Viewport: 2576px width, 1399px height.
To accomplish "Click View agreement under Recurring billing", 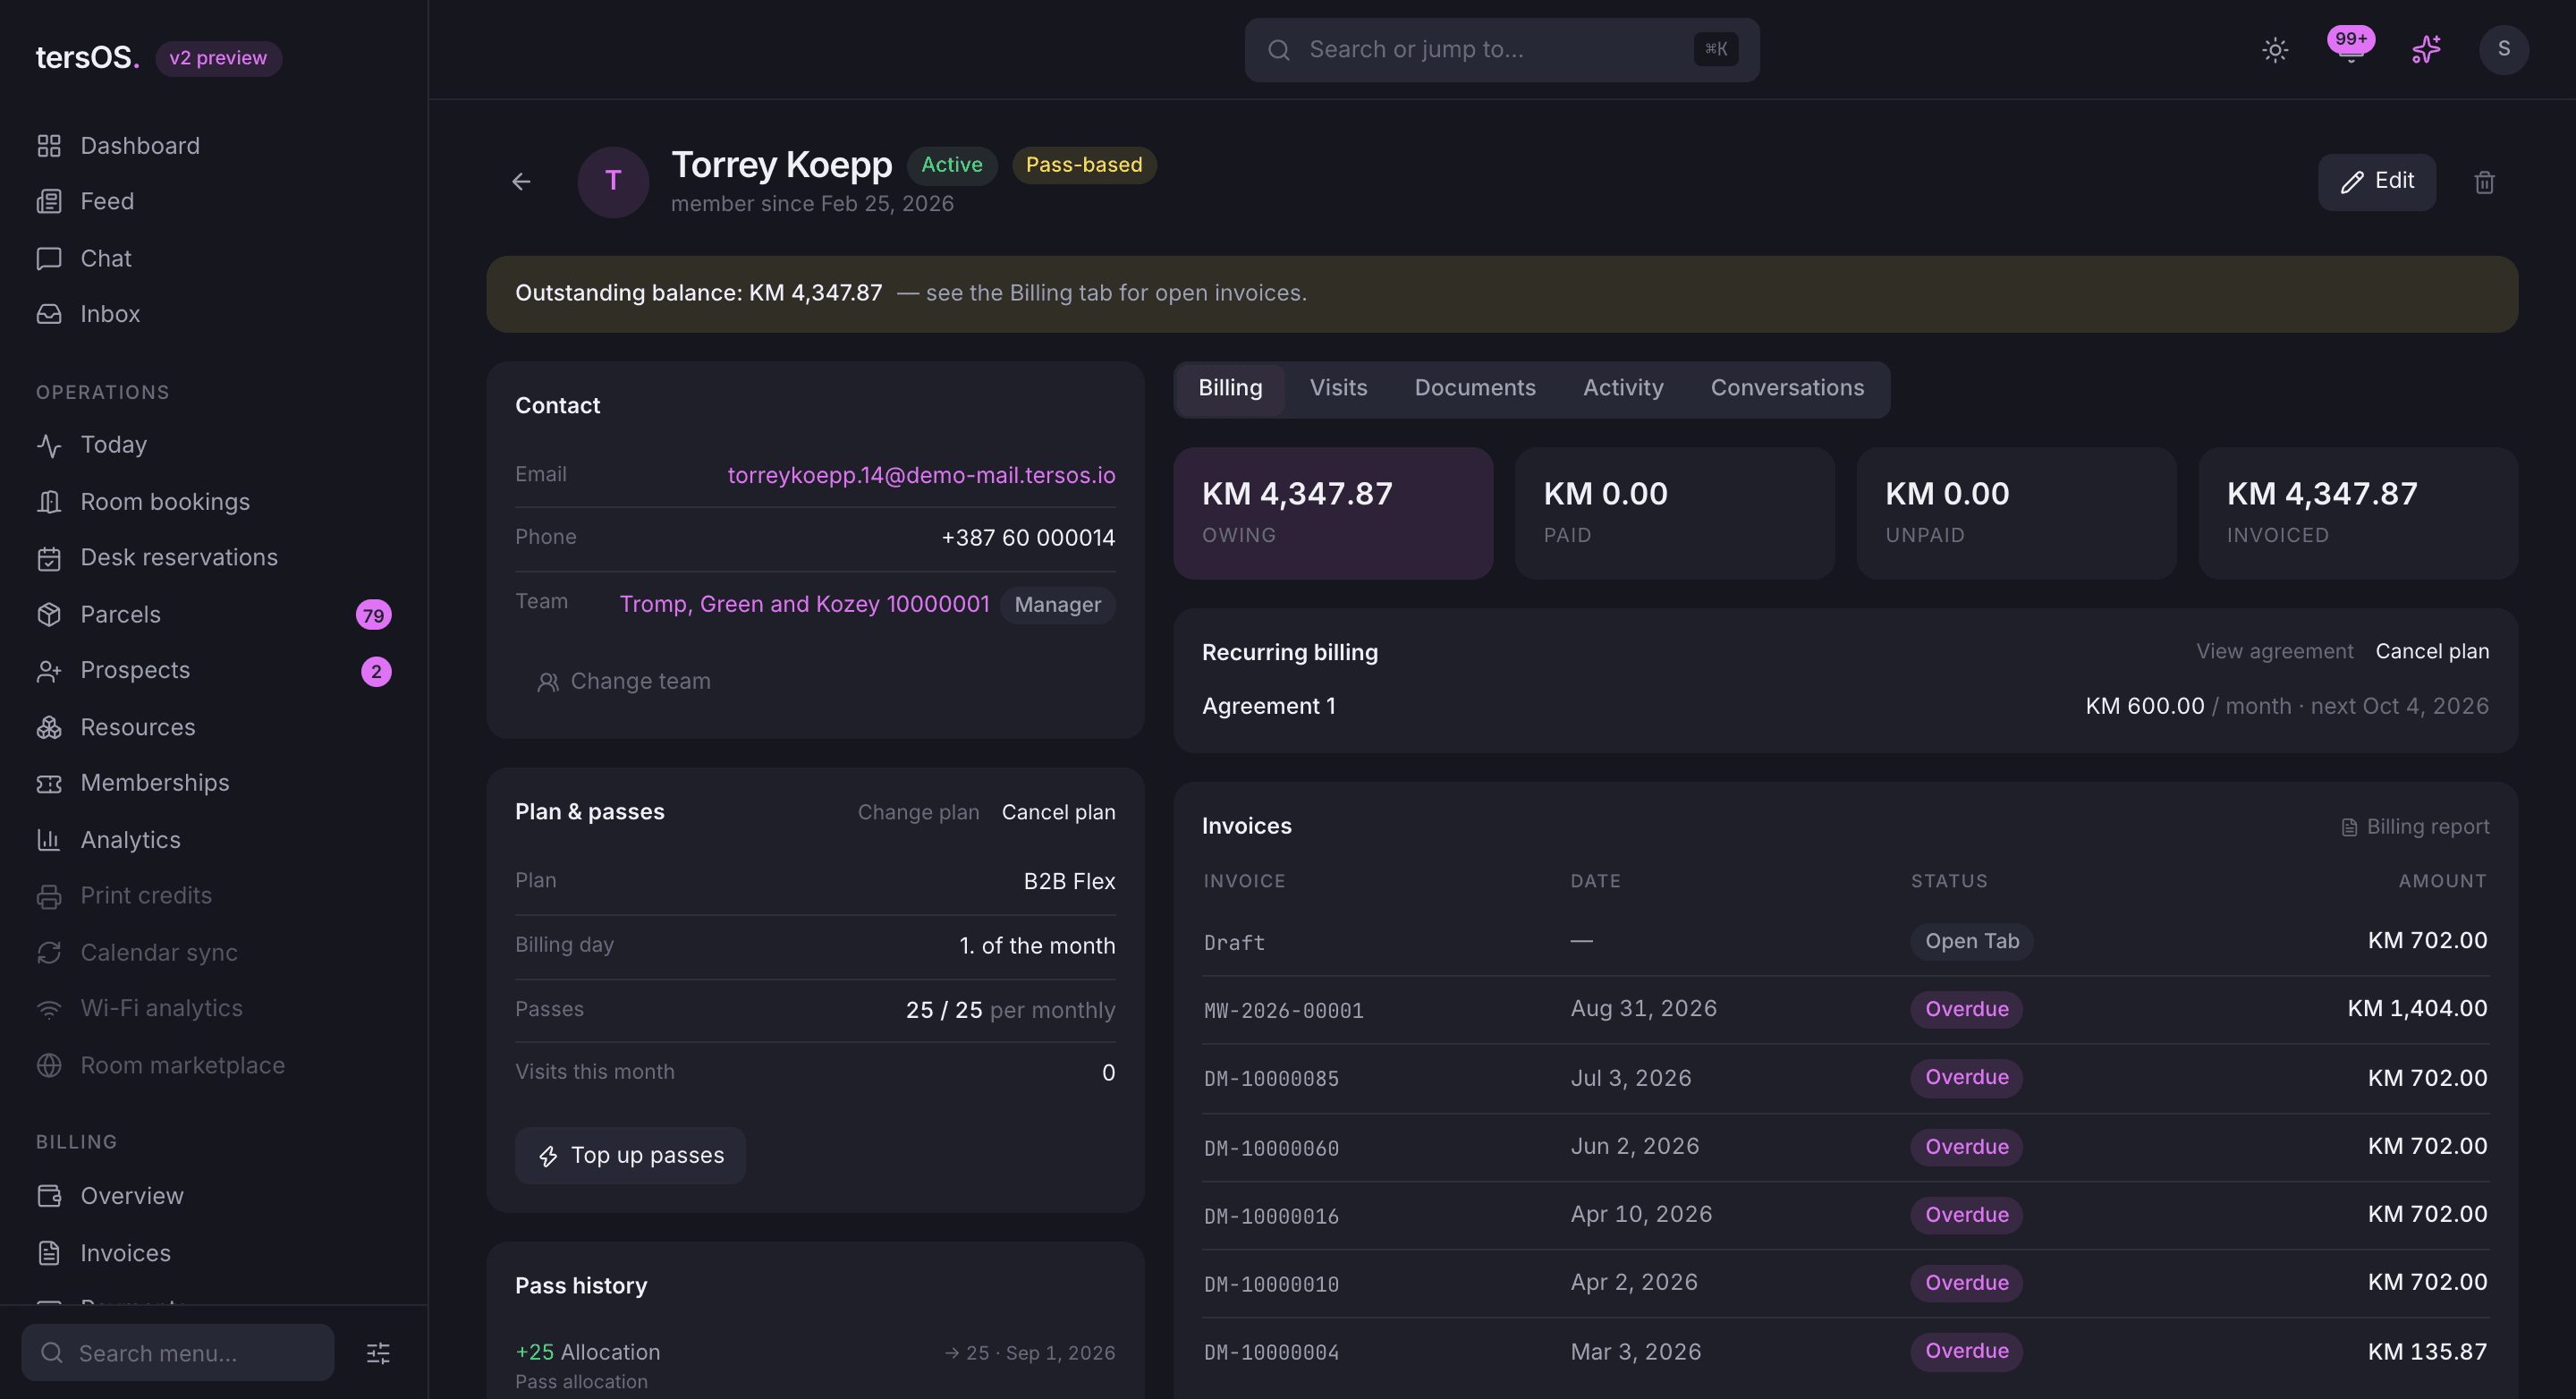I will [2274, 652].
